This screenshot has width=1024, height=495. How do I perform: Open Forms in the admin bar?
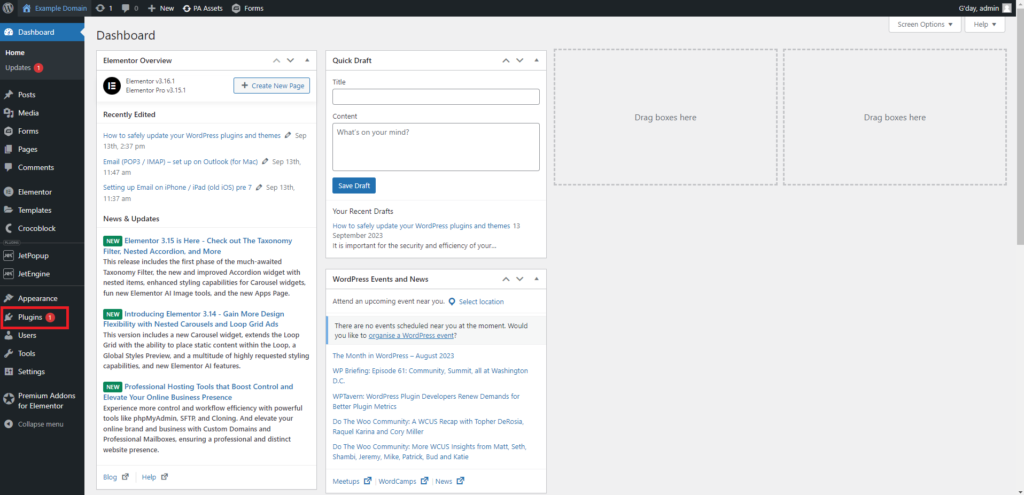point(248,8)
